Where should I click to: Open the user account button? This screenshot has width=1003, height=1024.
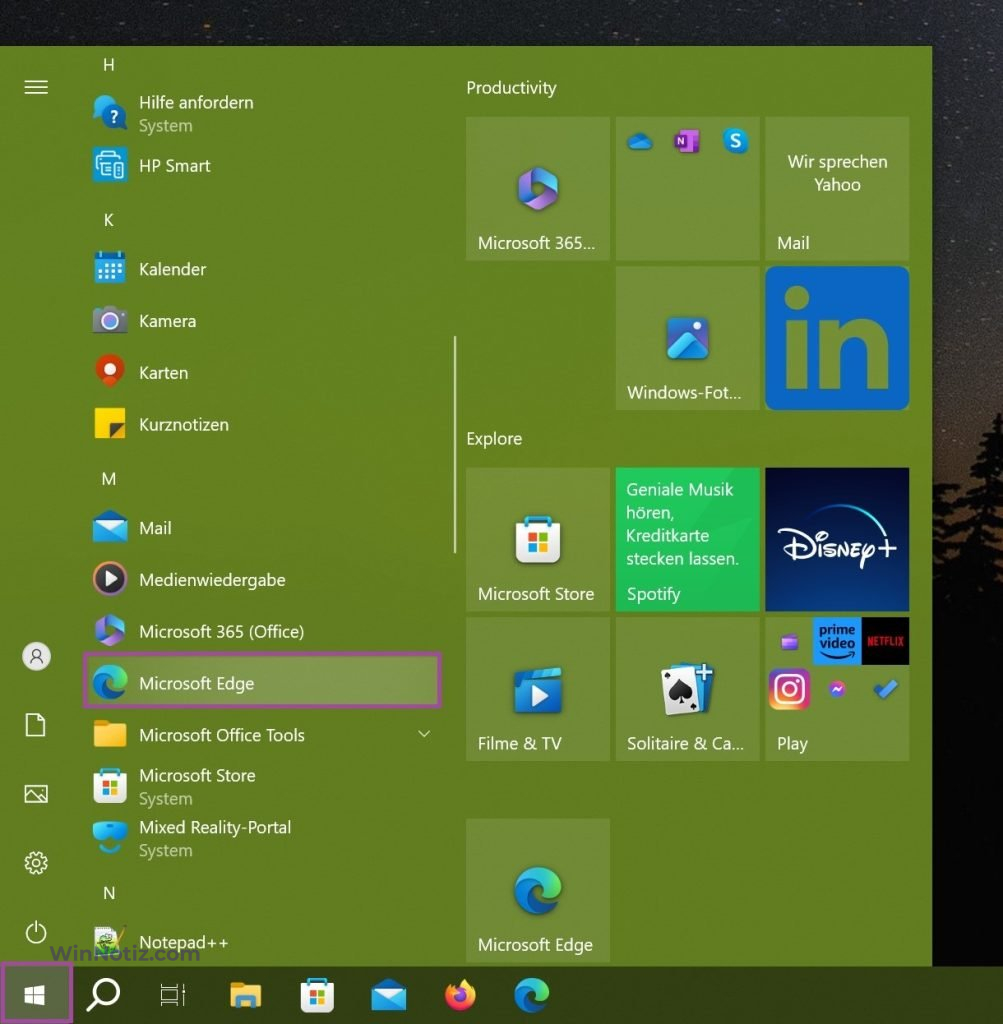click(36, 656)
